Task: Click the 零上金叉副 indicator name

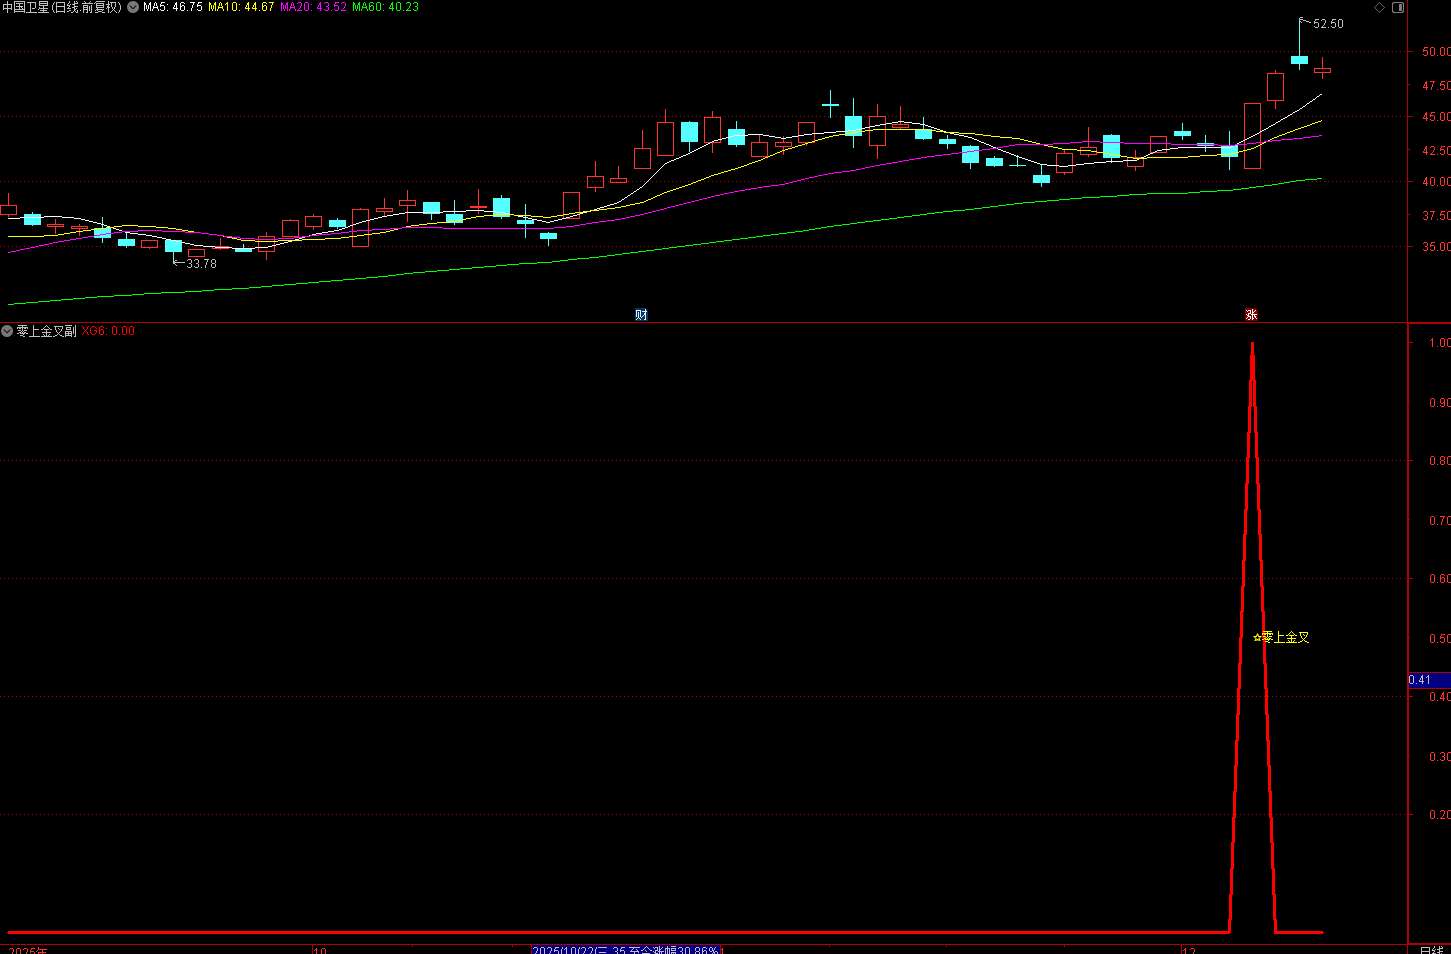Action: click(x=46, y=331)
